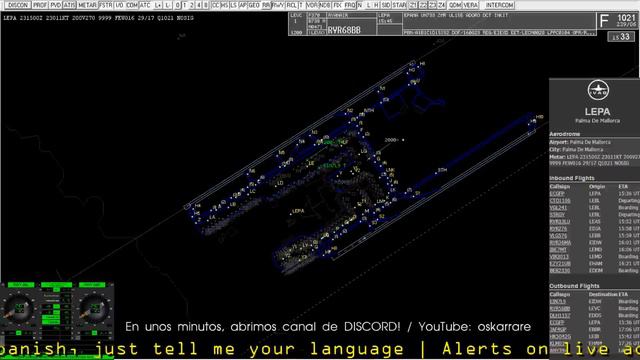This screenshot has height=360, width=640.
Task: Click the ATIS letter F indicator
Action: [x=604, y=20]
